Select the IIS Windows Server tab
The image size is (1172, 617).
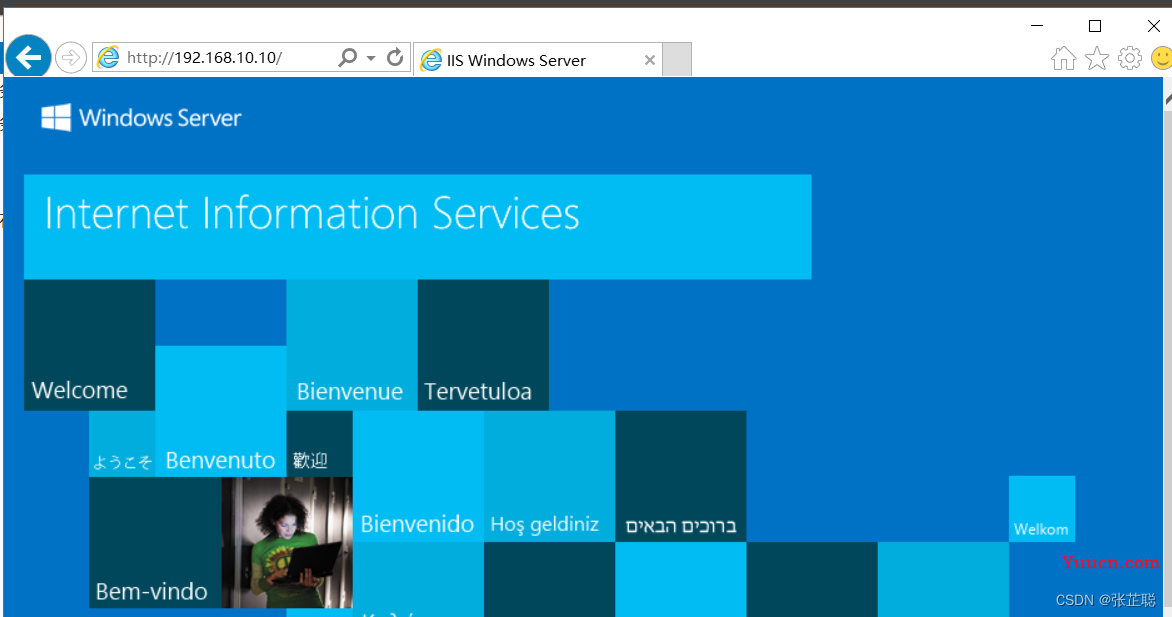(x=538, y=60)
